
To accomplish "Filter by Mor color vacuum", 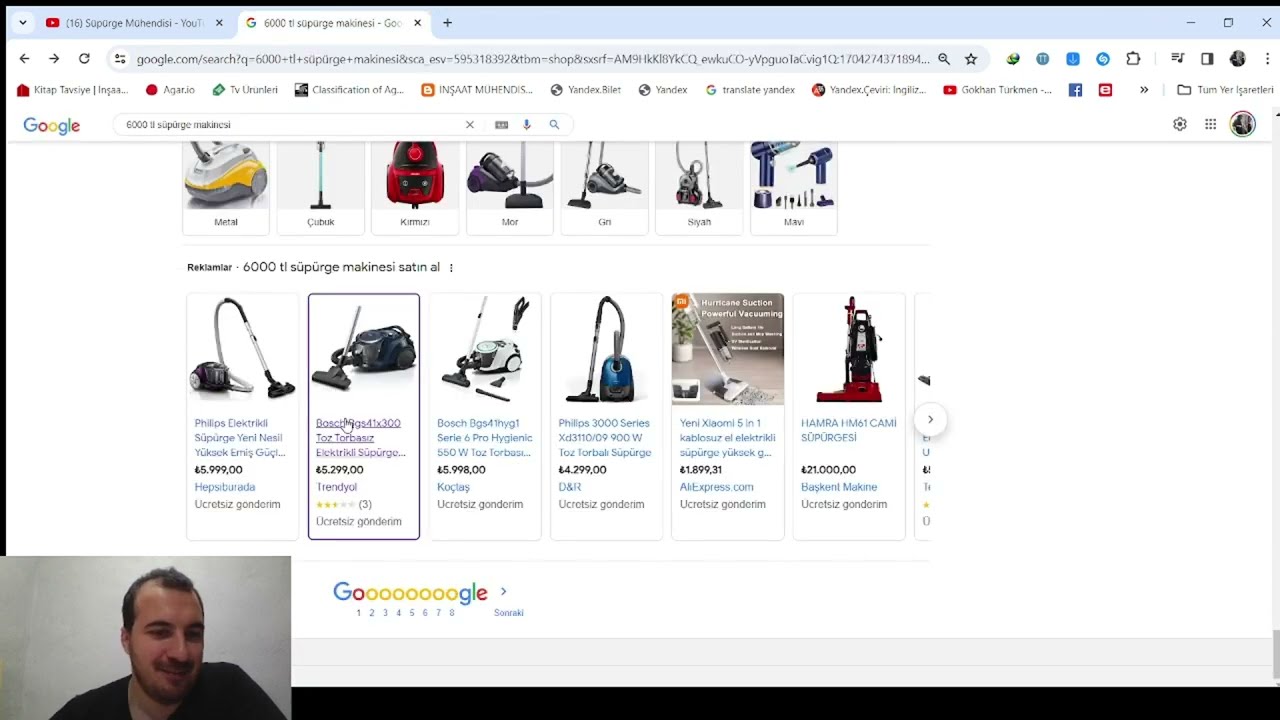I will click(510, 187).
